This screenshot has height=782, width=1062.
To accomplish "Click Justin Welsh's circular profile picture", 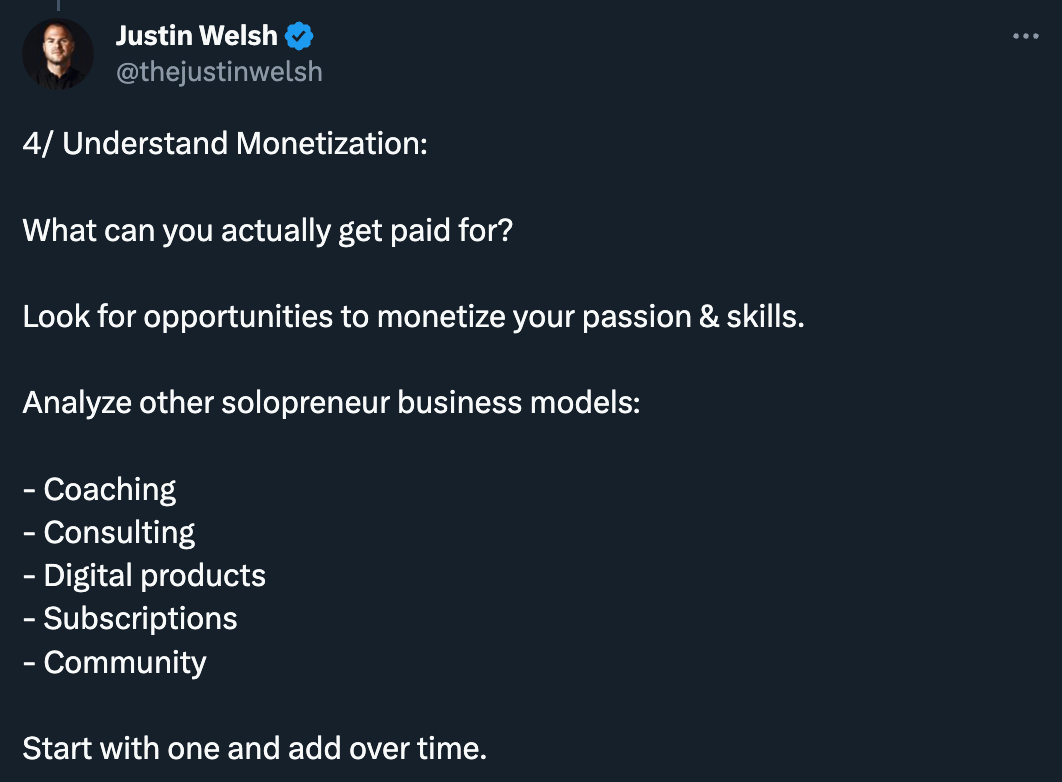I will pos(58,52).
